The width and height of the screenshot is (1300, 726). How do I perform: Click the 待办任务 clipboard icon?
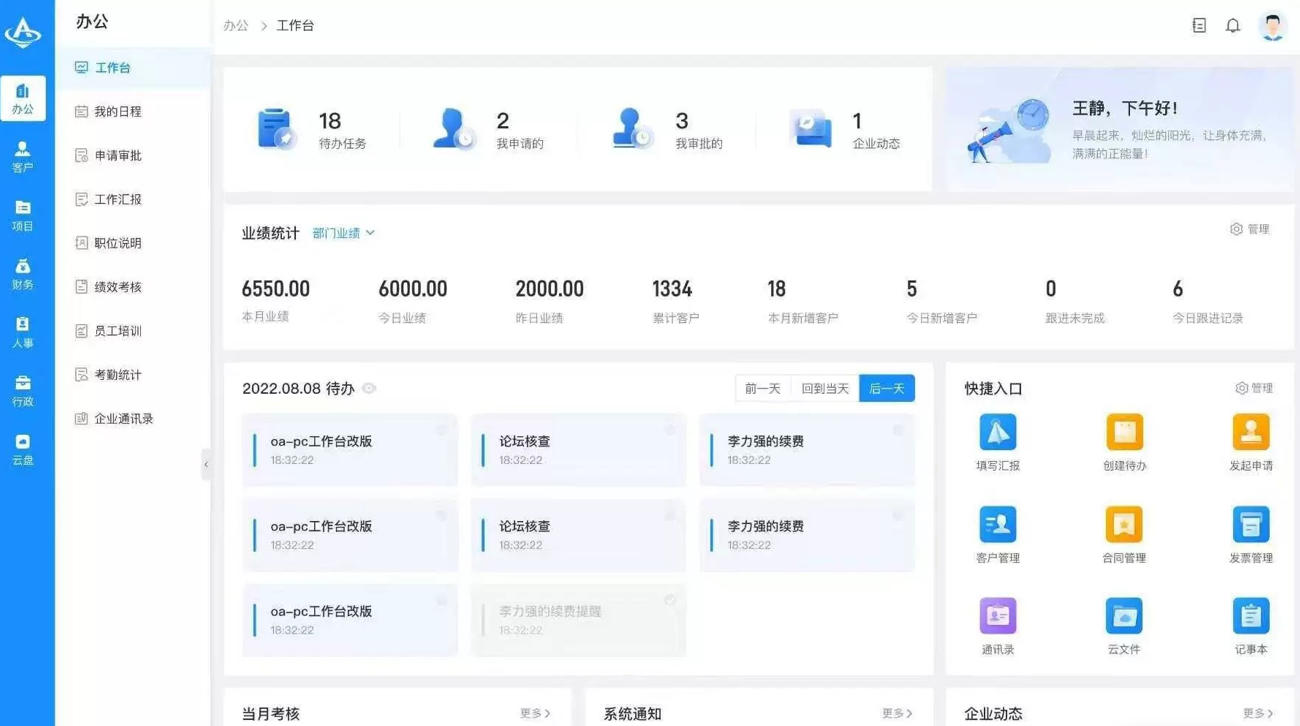tap(276, 129)
